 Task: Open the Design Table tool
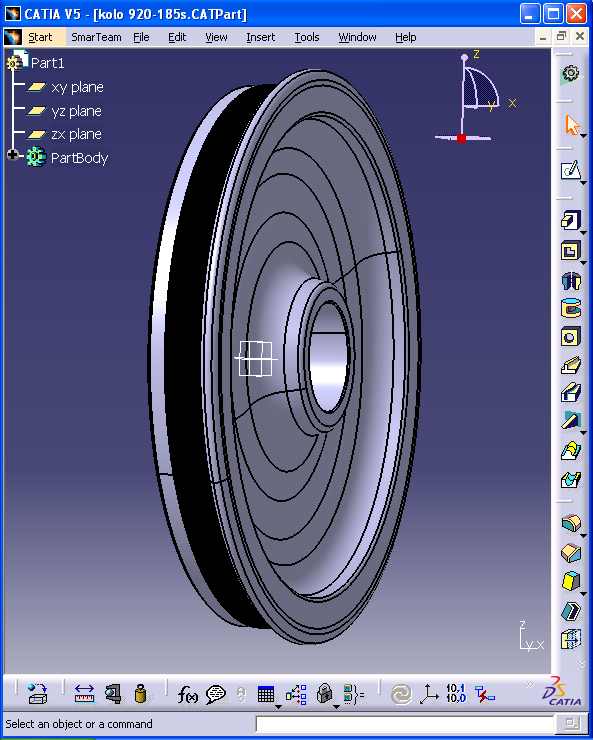266,694
